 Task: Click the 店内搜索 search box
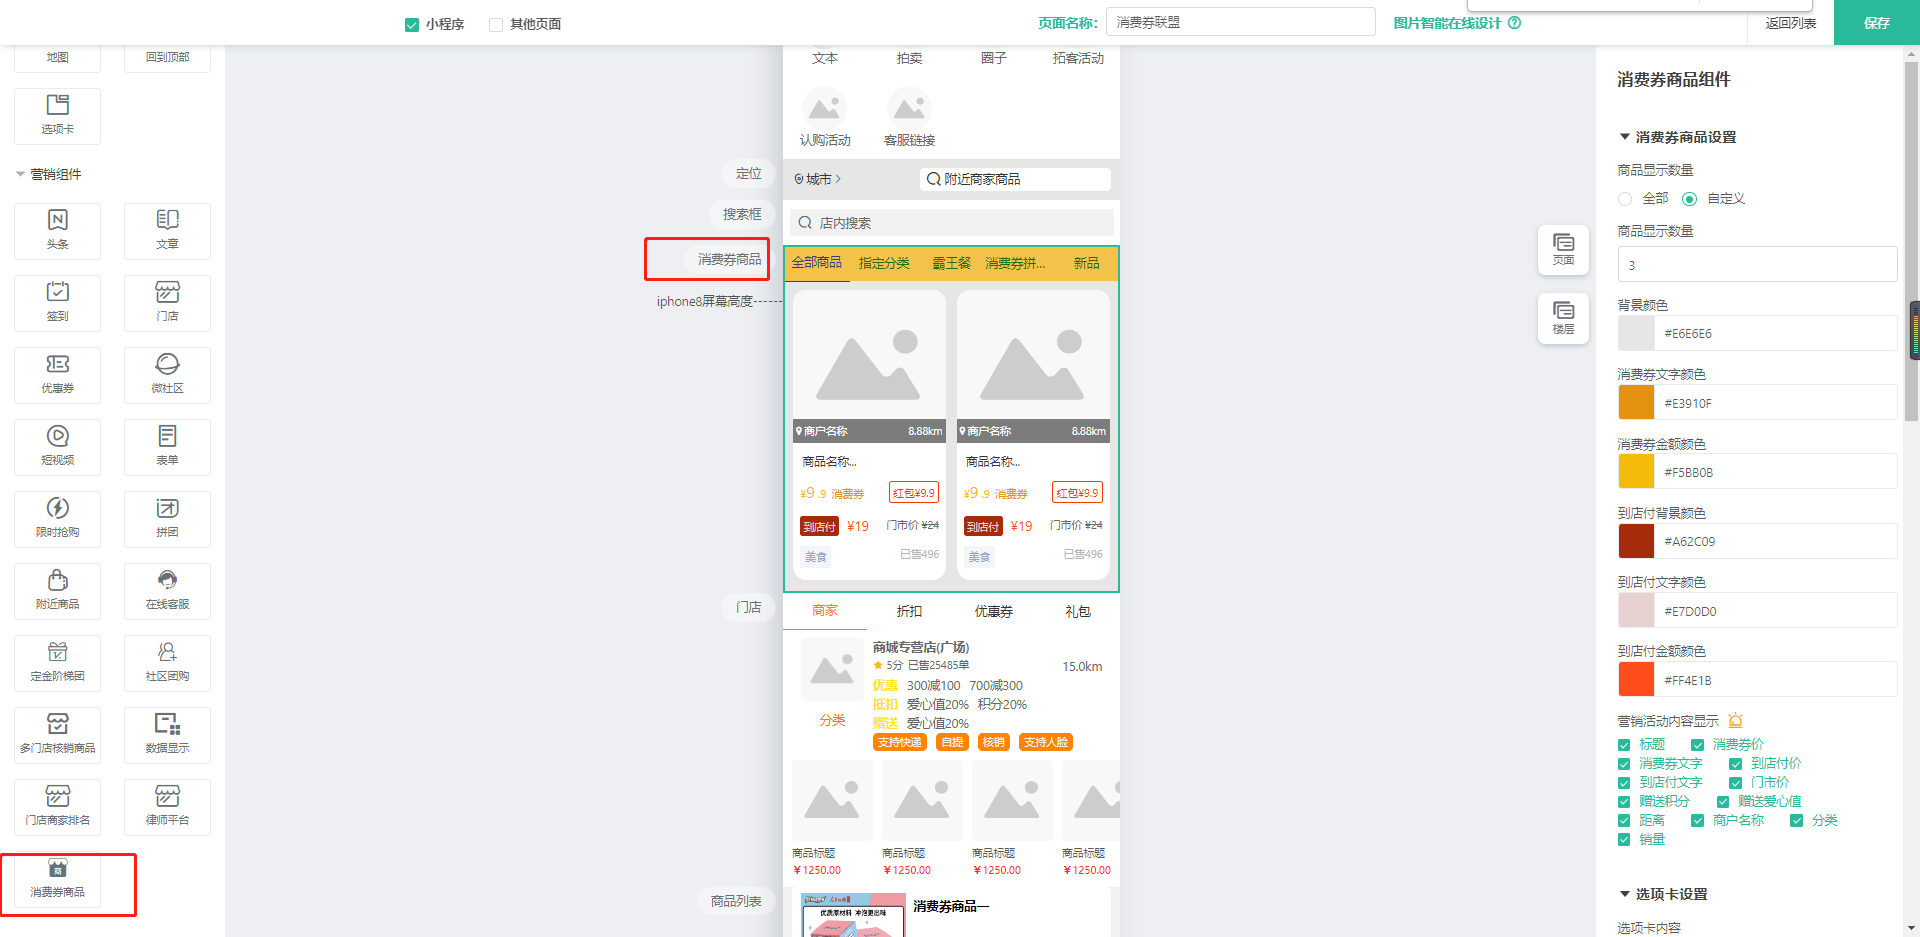[x=952, y=223]
